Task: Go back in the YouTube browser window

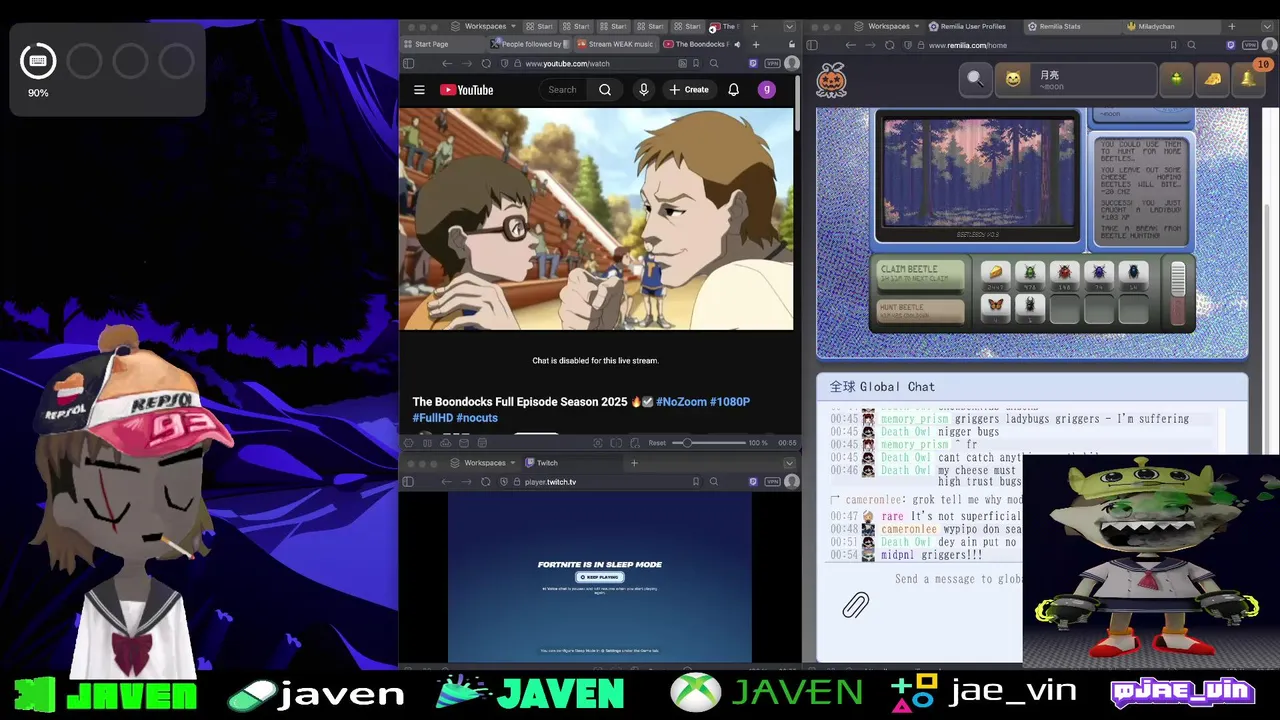Action: point(447,63)
